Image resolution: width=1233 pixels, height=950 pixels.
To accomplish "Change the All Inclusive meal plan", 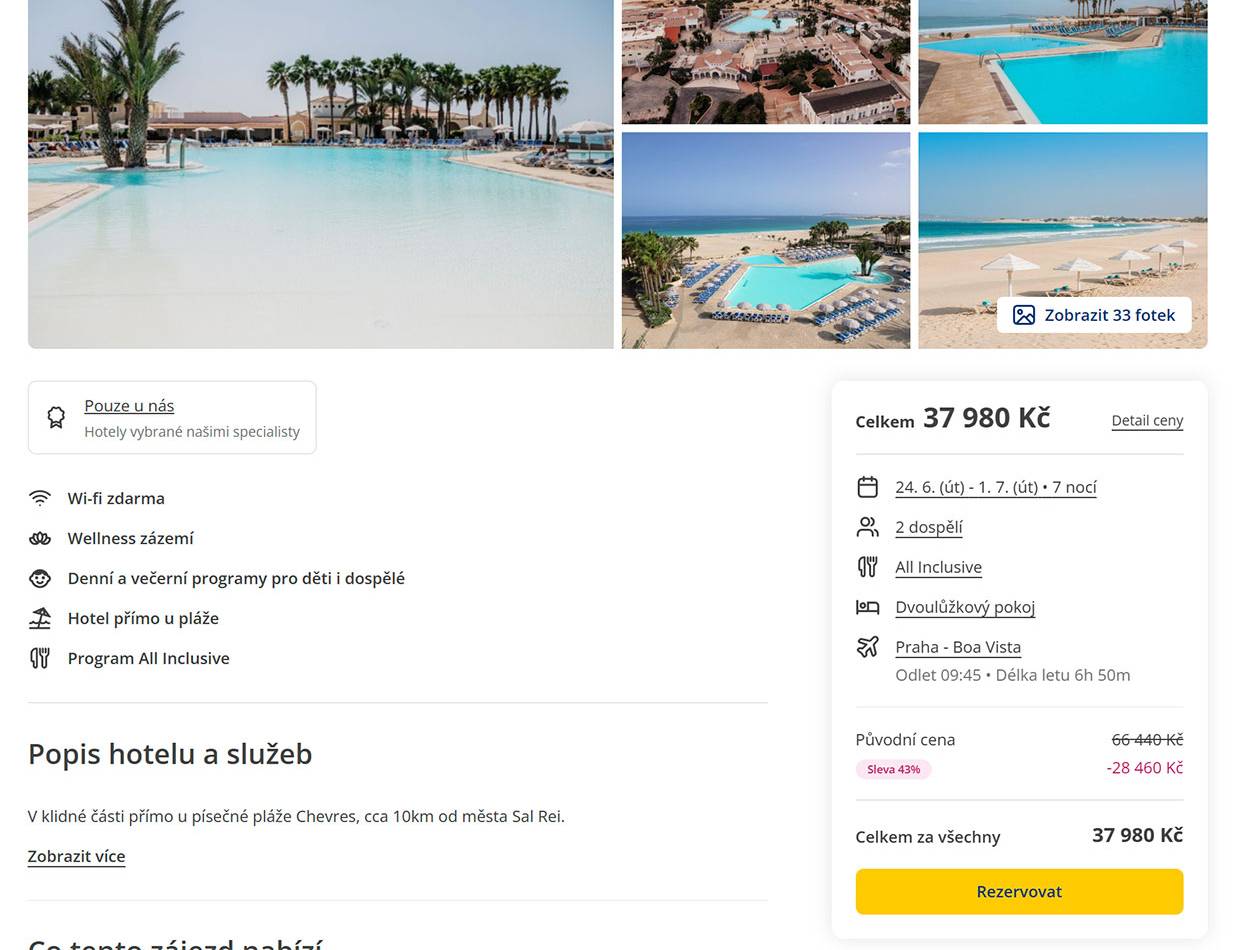I will (938, 567).
